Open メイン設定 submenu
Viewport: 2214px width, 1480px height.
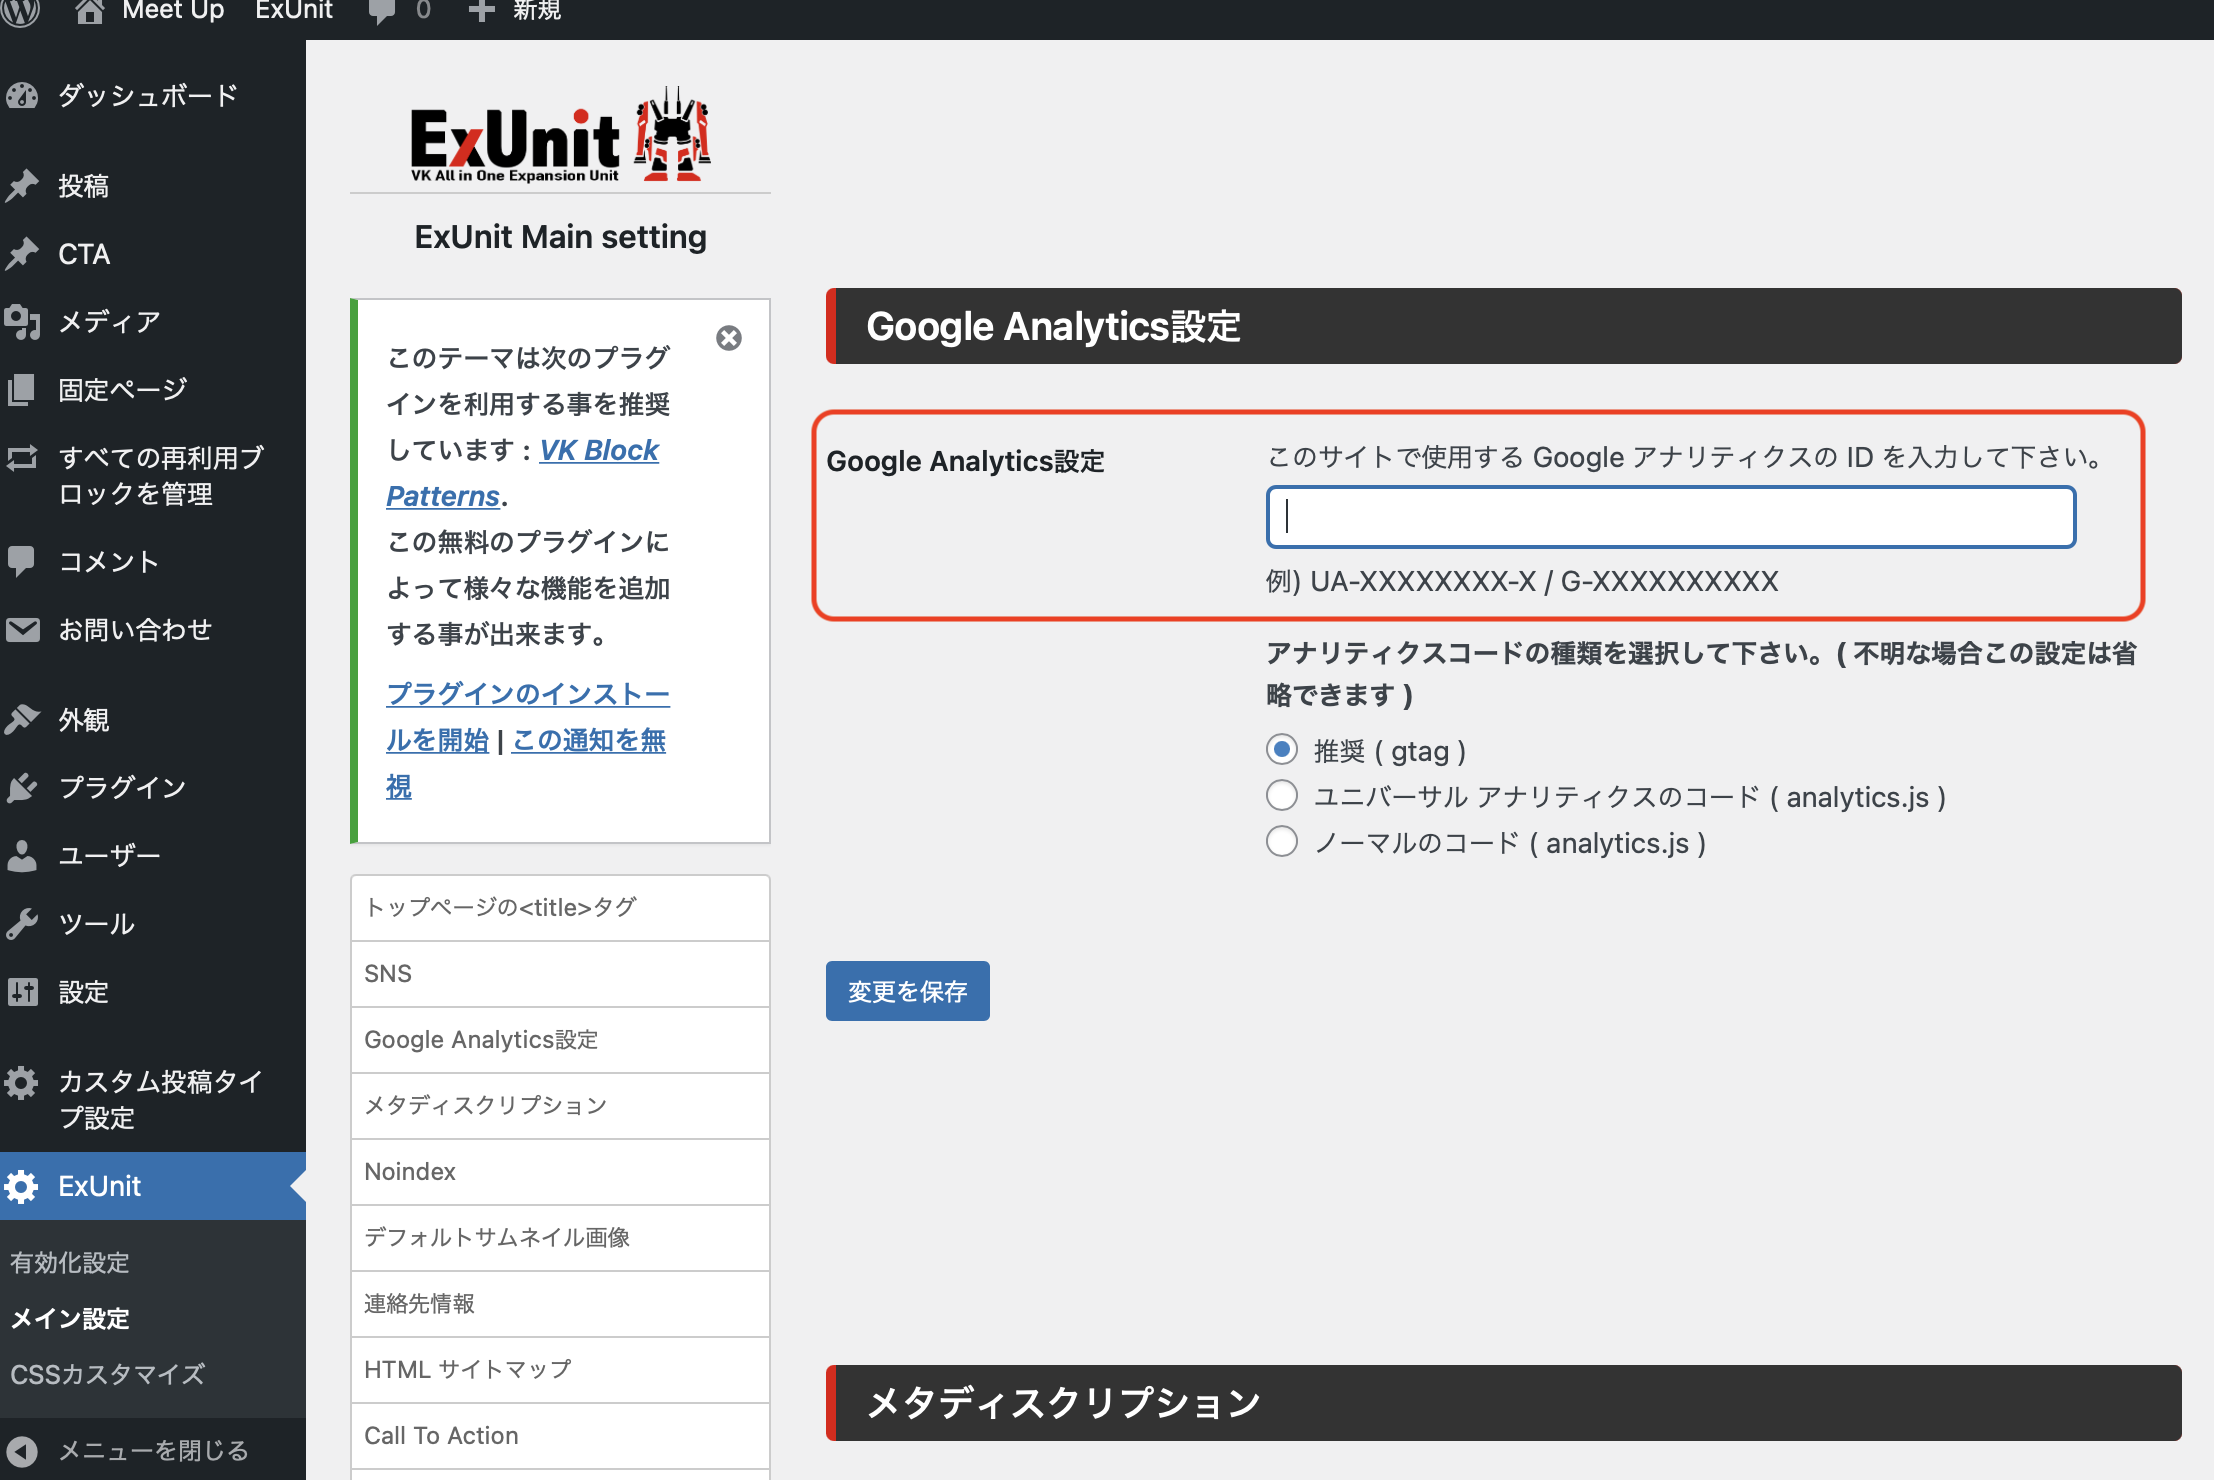click(70, 1319)
